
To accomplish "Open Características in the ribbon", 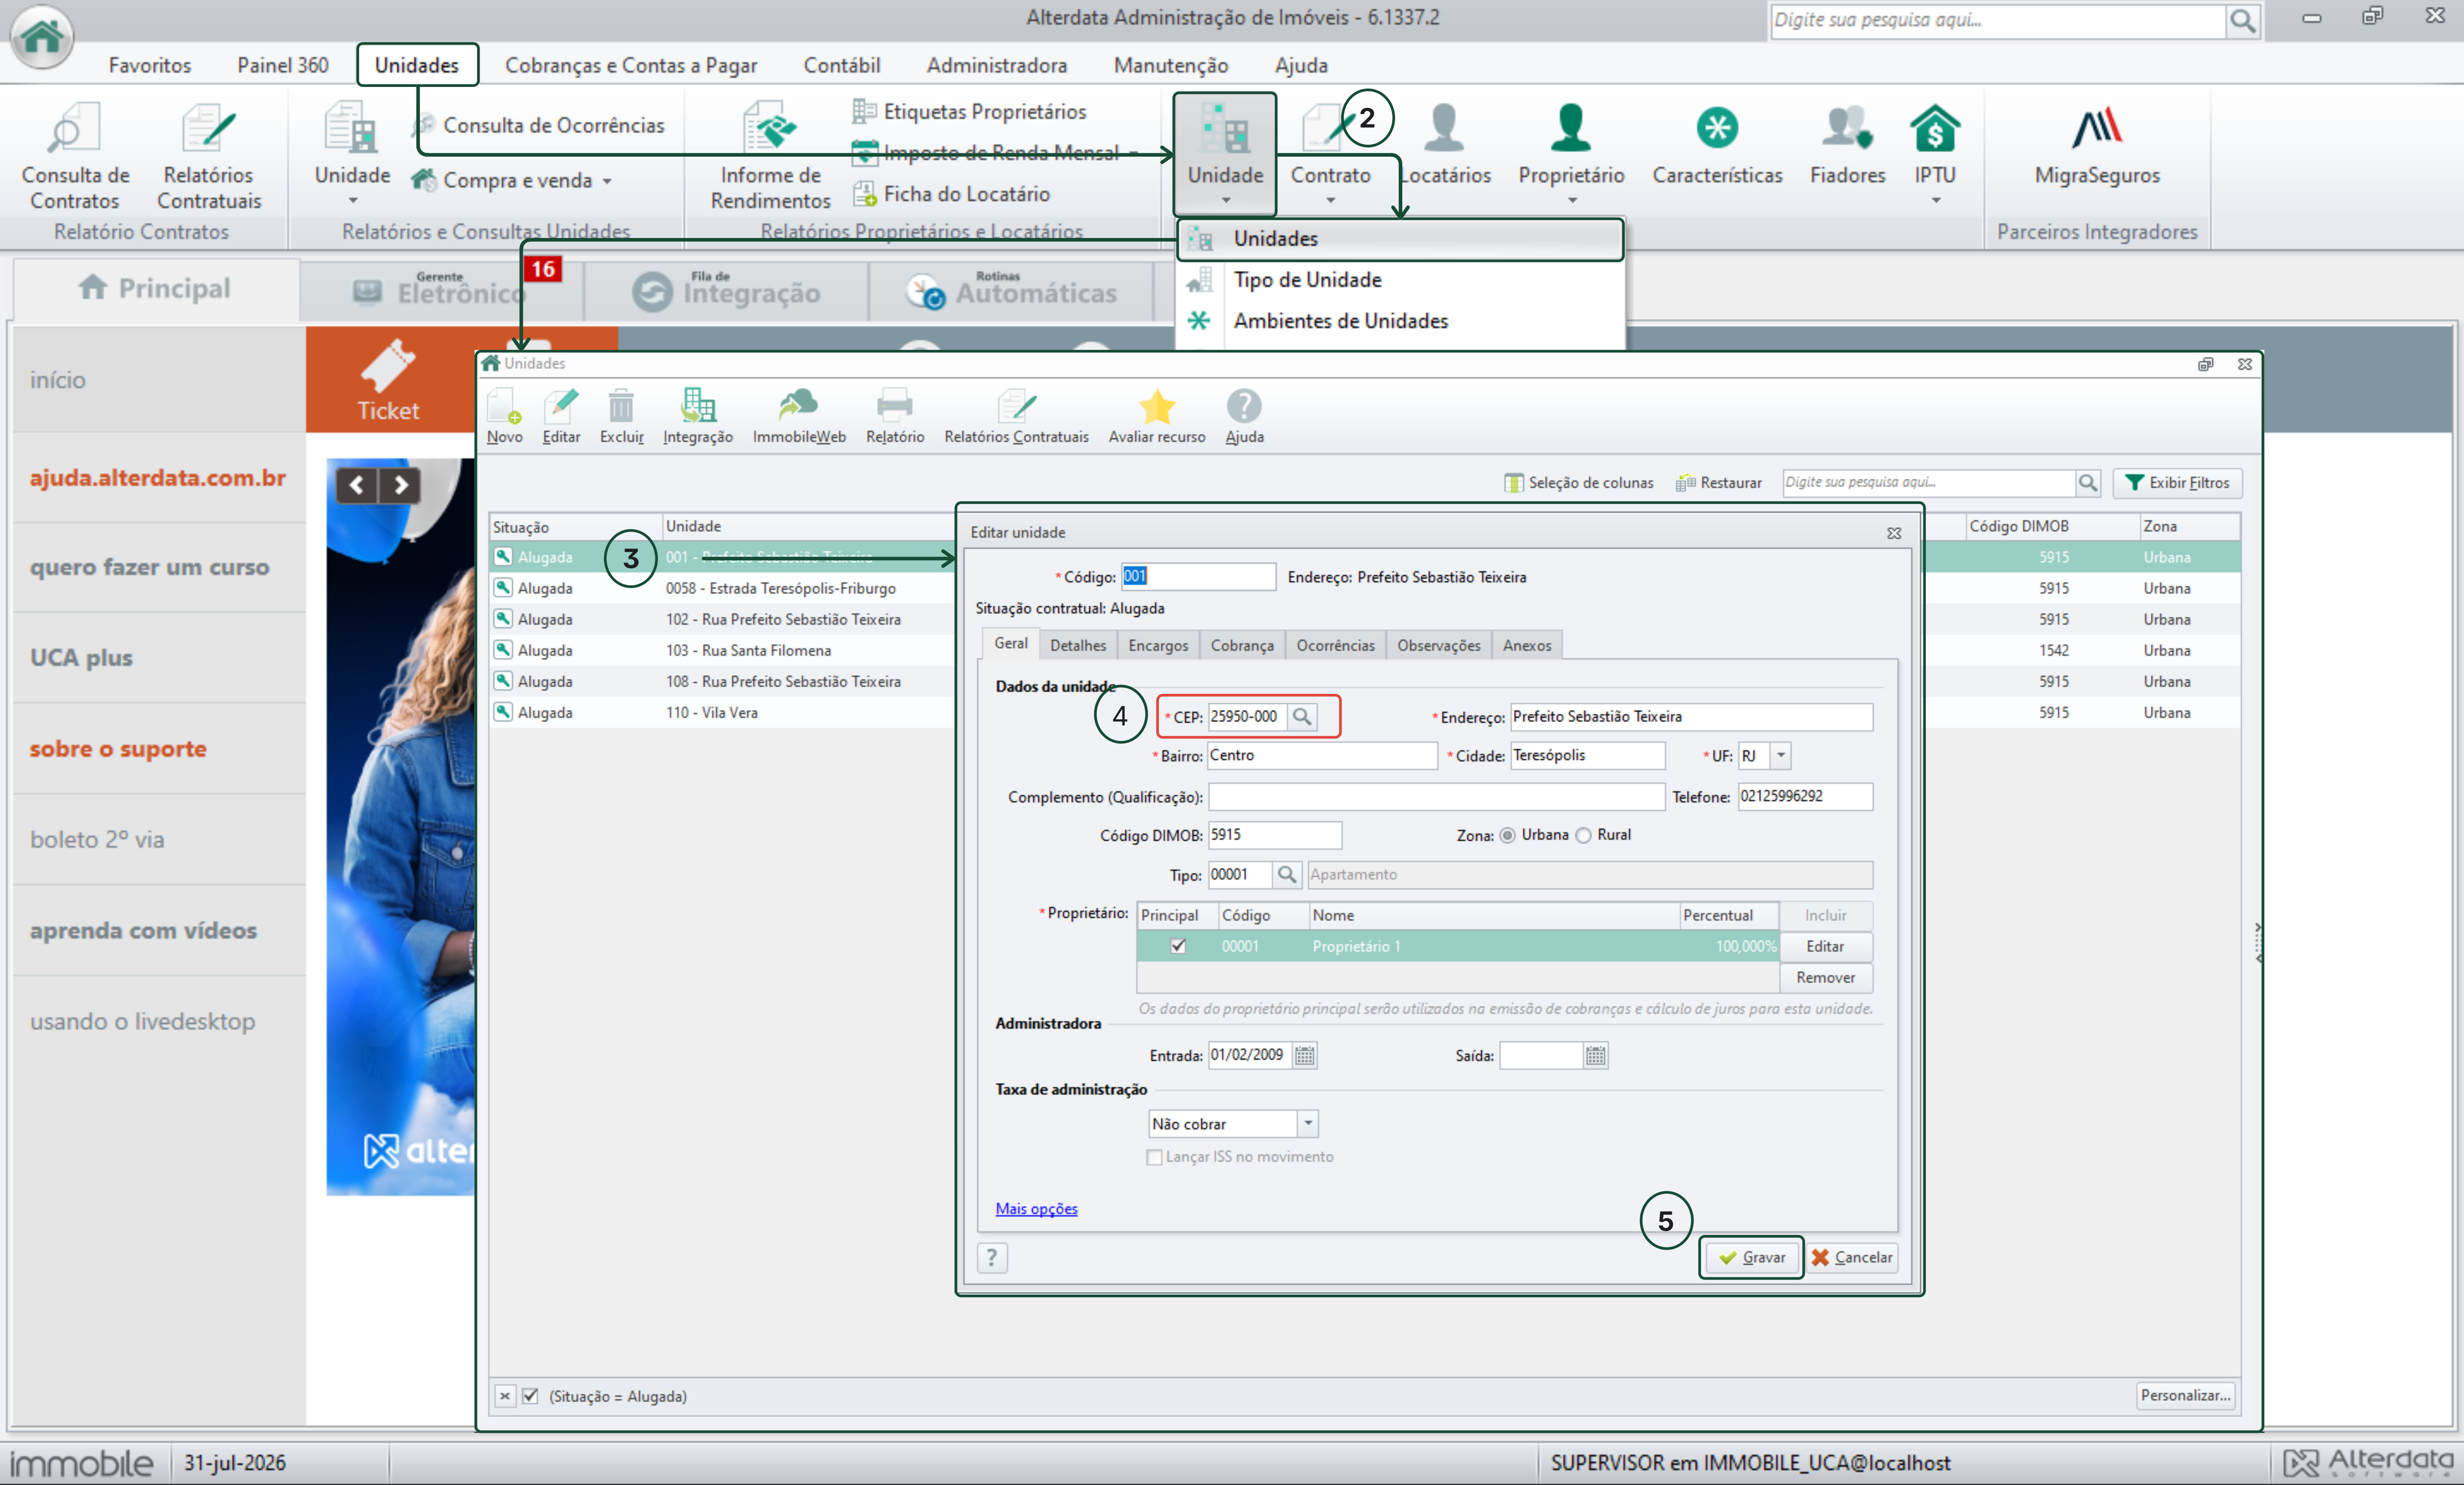I will [1717, 145].
